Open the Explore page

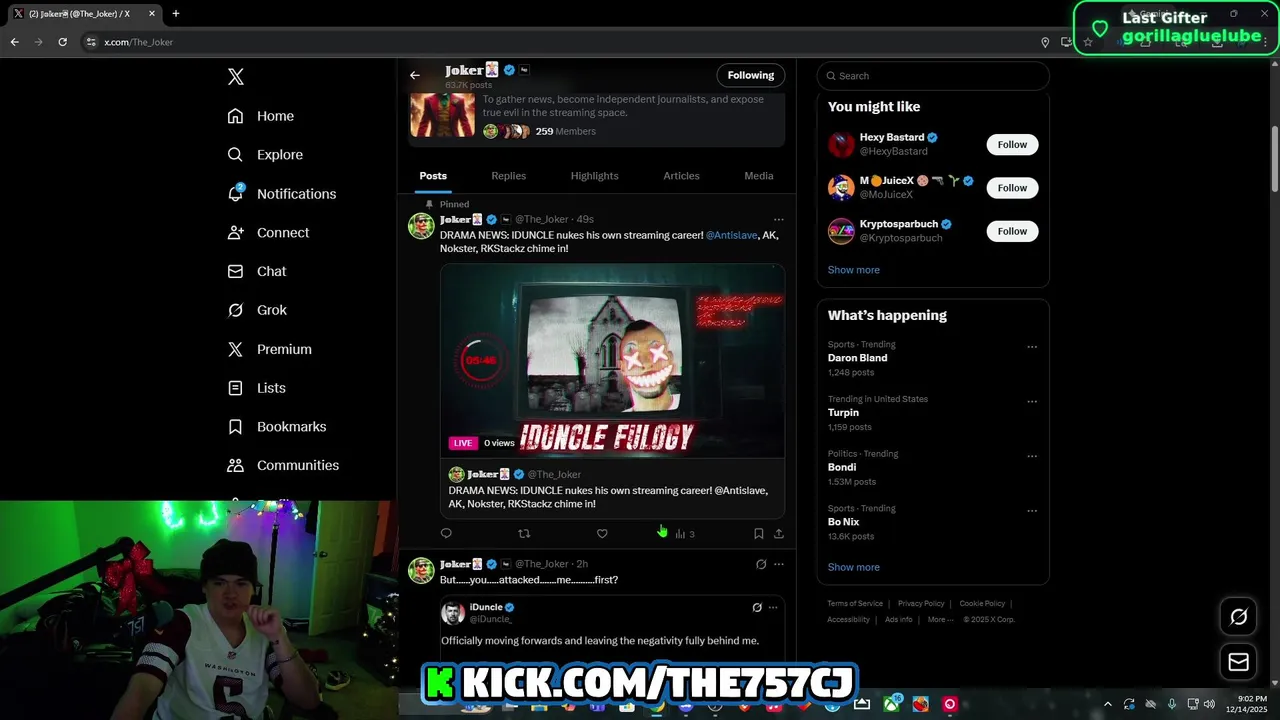point(265,155)
